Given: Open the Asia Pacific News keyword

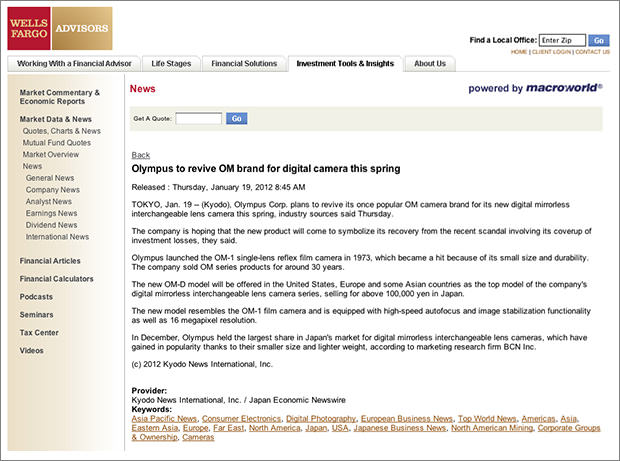Looking at the screenshot, I should (x=164, y=418).
